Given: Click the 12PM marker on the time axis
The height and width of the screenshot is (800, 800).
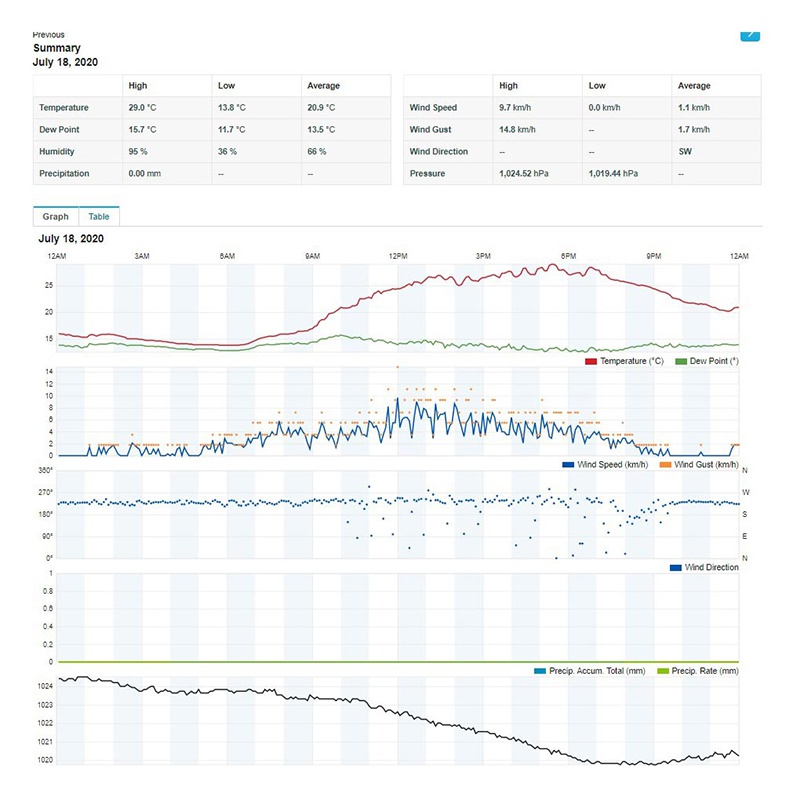Looking at the screenshot, I should 398,257.
